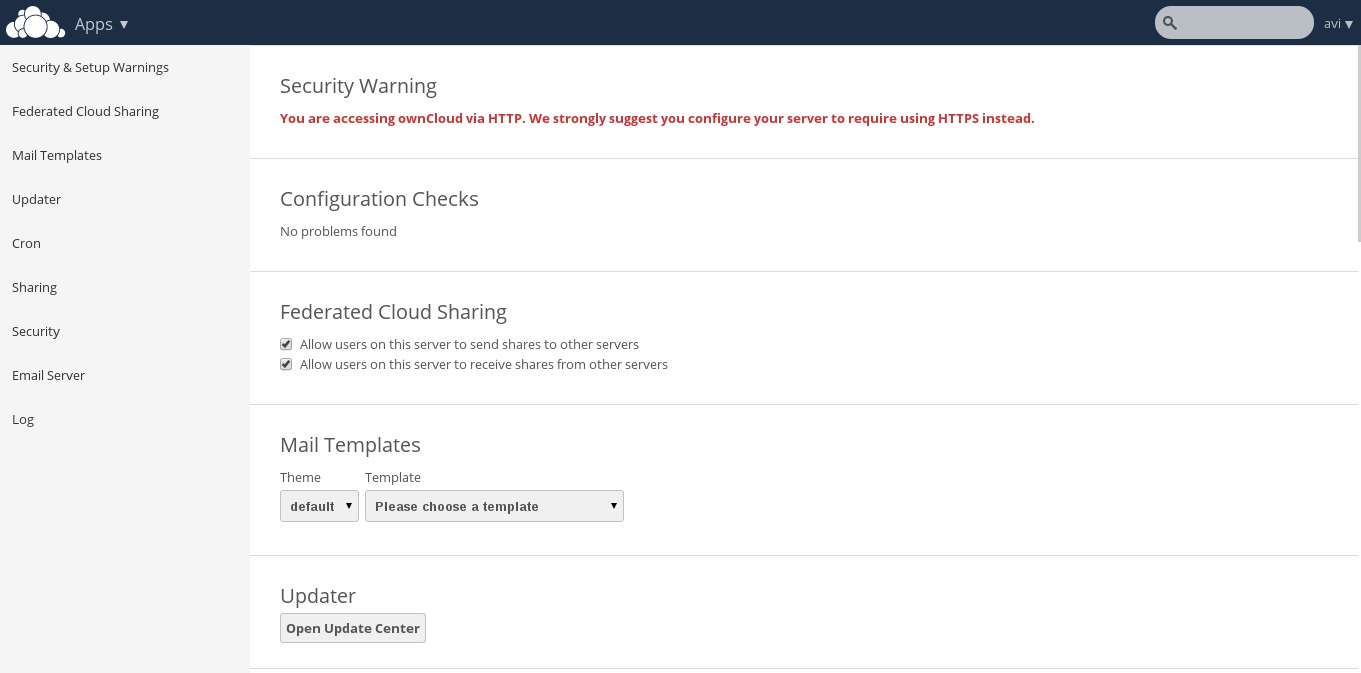Uncheck allow users to send shares
The image size is (1361, 673).
pyautogui.click(x=286, y=344)
